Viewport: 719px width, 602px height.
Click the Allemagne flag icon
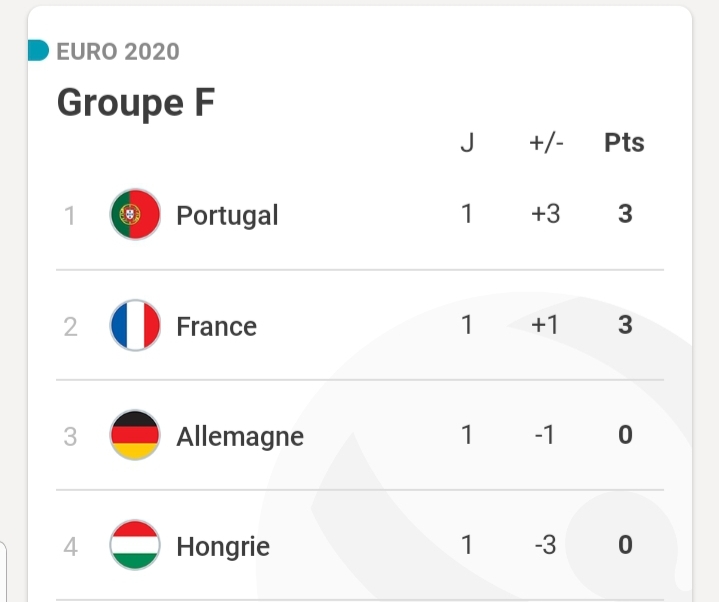click(x=135, y=435)
